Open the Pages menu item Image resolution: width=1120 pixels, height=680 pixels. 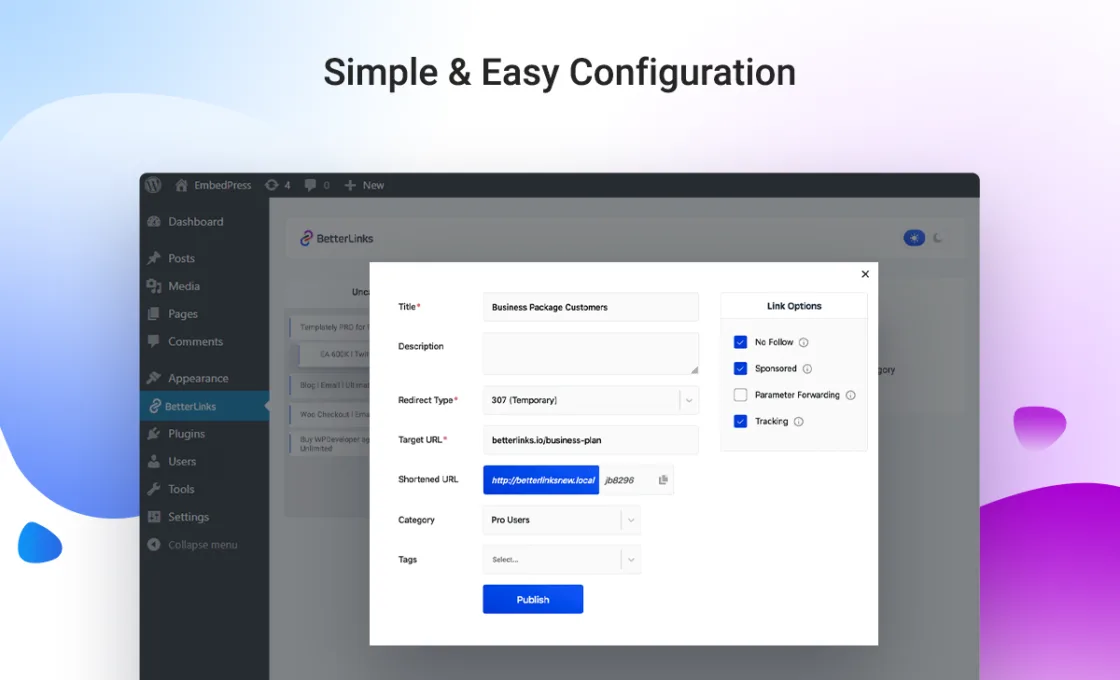(183, 314)
